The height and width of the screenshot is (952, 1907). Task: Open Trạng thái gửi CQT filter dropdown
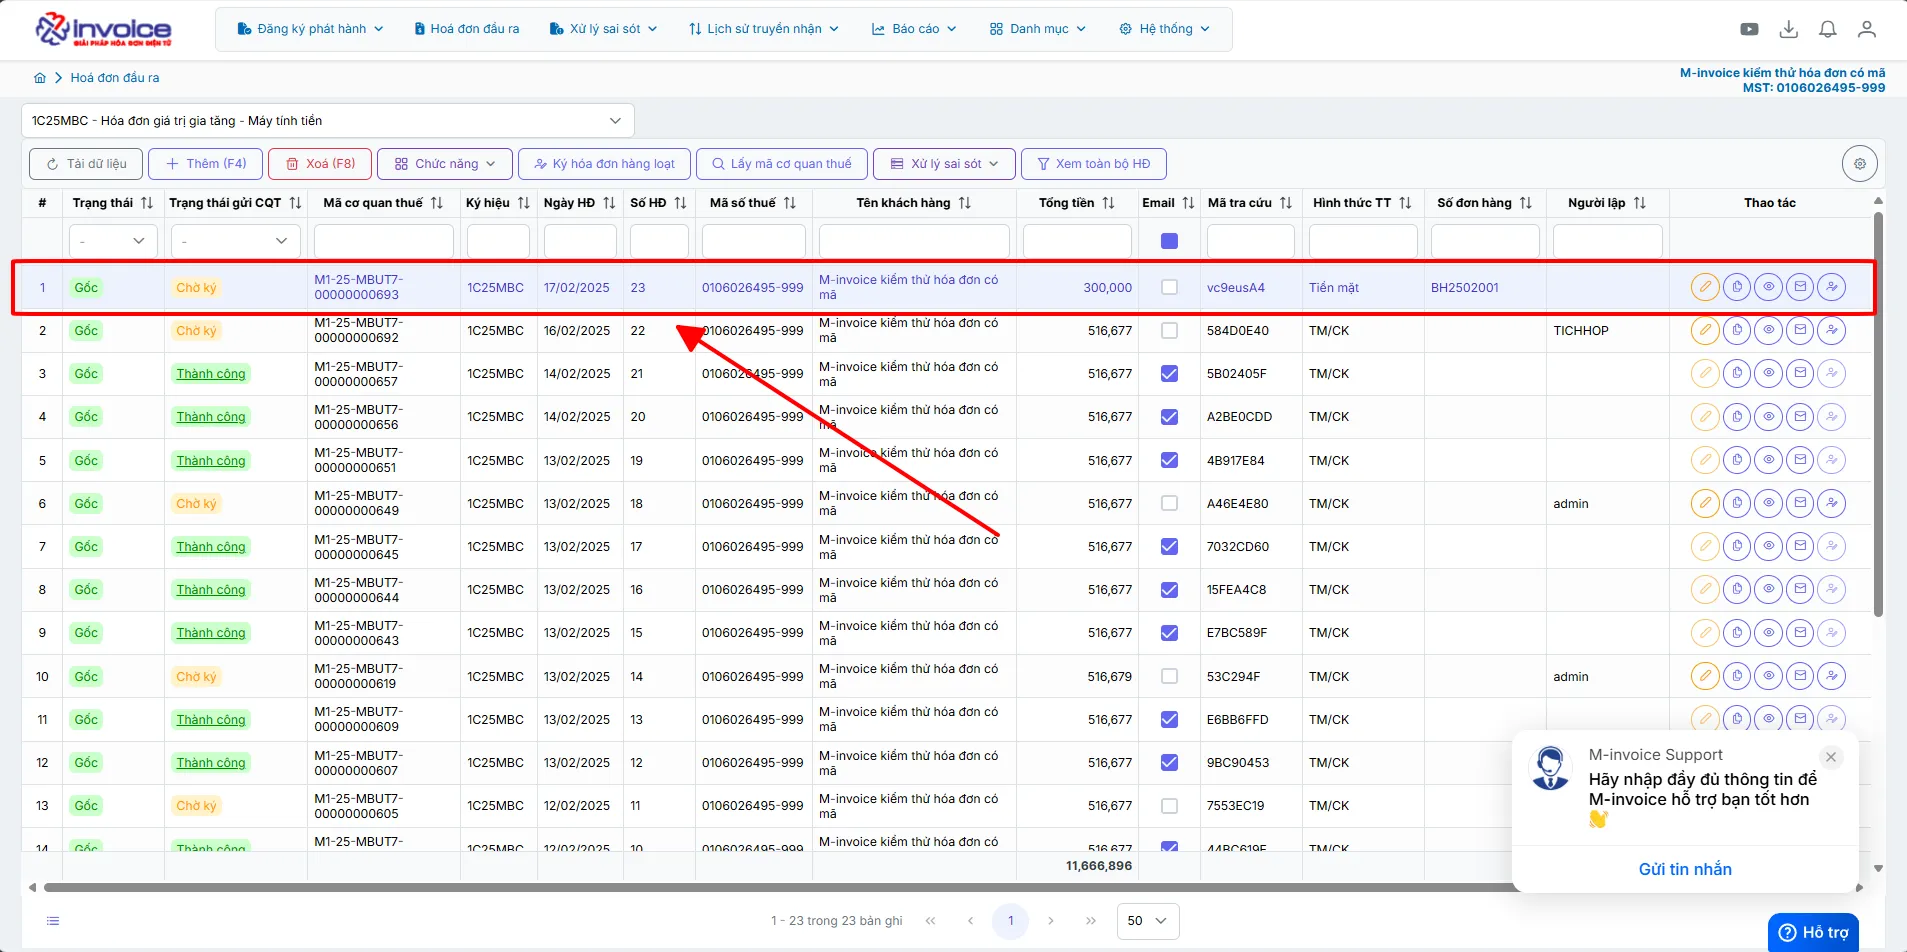pos(235,241)
